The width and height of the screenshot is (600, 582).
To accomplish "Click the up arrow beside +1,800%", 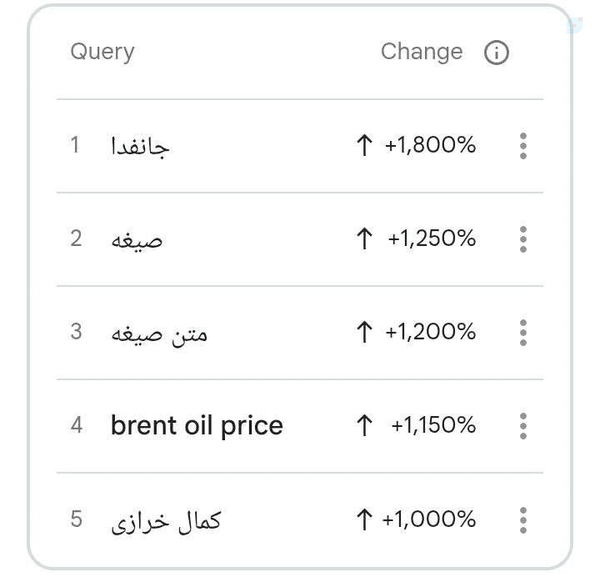I will 364,145.
